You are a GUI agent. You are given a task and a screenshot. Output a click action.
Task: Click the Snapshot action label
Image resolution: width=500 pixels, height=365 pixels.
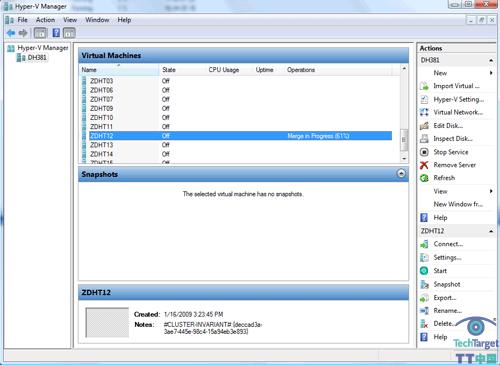(x=447, y=284)
